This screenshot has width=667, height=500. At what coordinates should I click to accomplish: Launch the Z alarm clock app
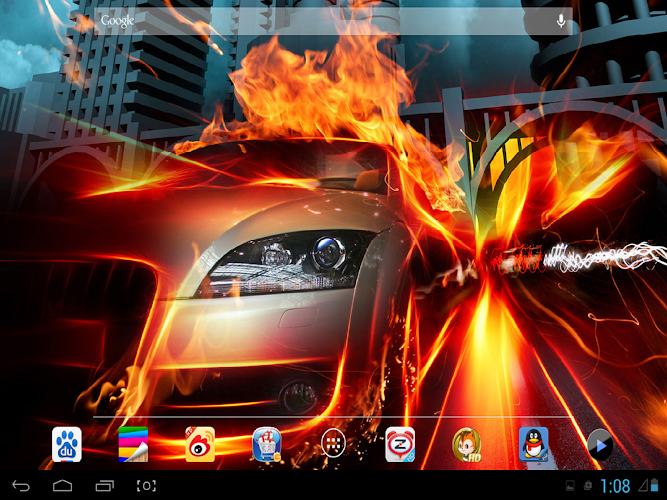(400, 444)
